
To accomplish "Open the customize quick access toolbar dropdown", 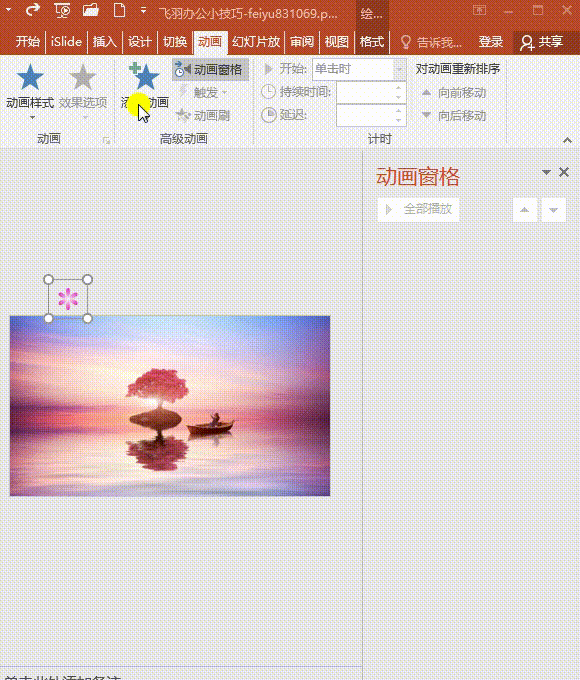I will pyautogui.click(x=143, y=10).
